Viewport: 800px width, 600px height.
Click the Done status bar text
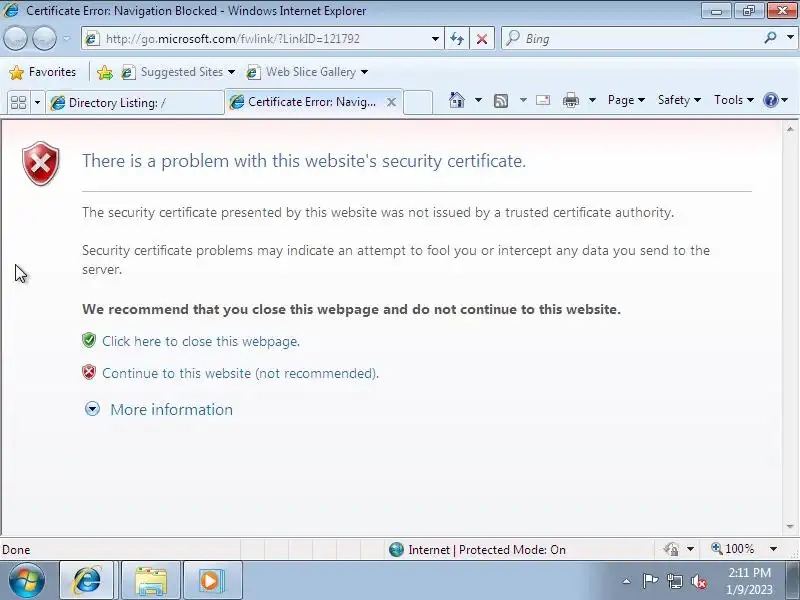pyautogui.click(x=16, y=550)
